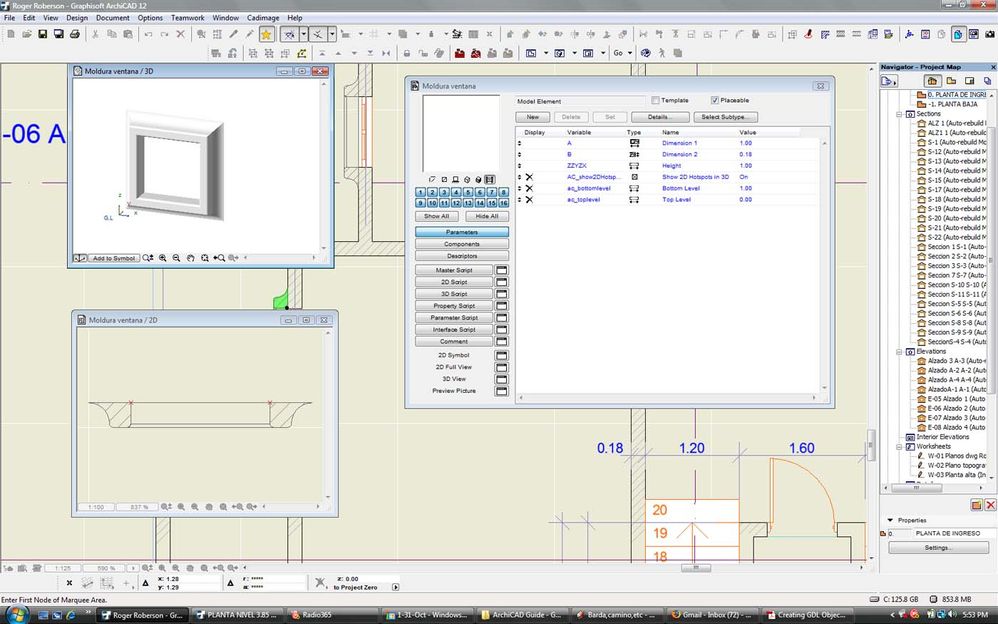The height and width of the screenshot is (624, 998).
Task: Click the Print icon in the toolbar
Action: click(75, 34)
